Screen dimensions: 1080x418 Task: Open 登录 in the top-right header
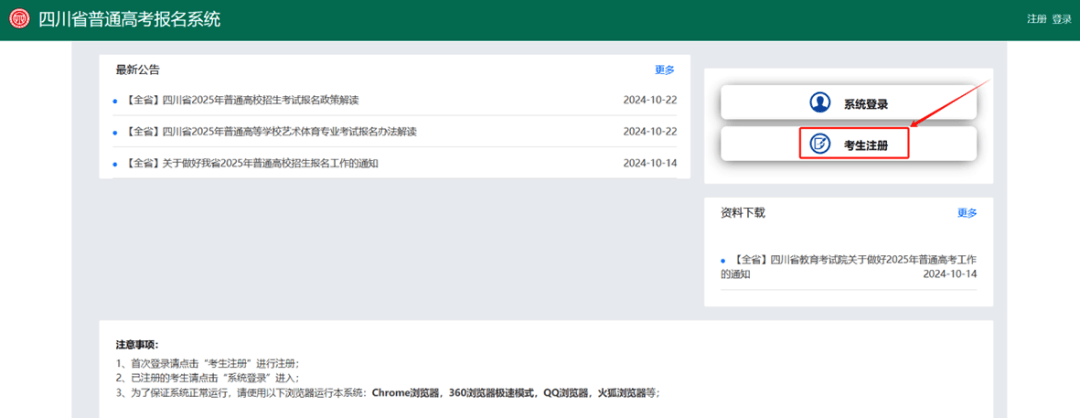(1061, 19)
